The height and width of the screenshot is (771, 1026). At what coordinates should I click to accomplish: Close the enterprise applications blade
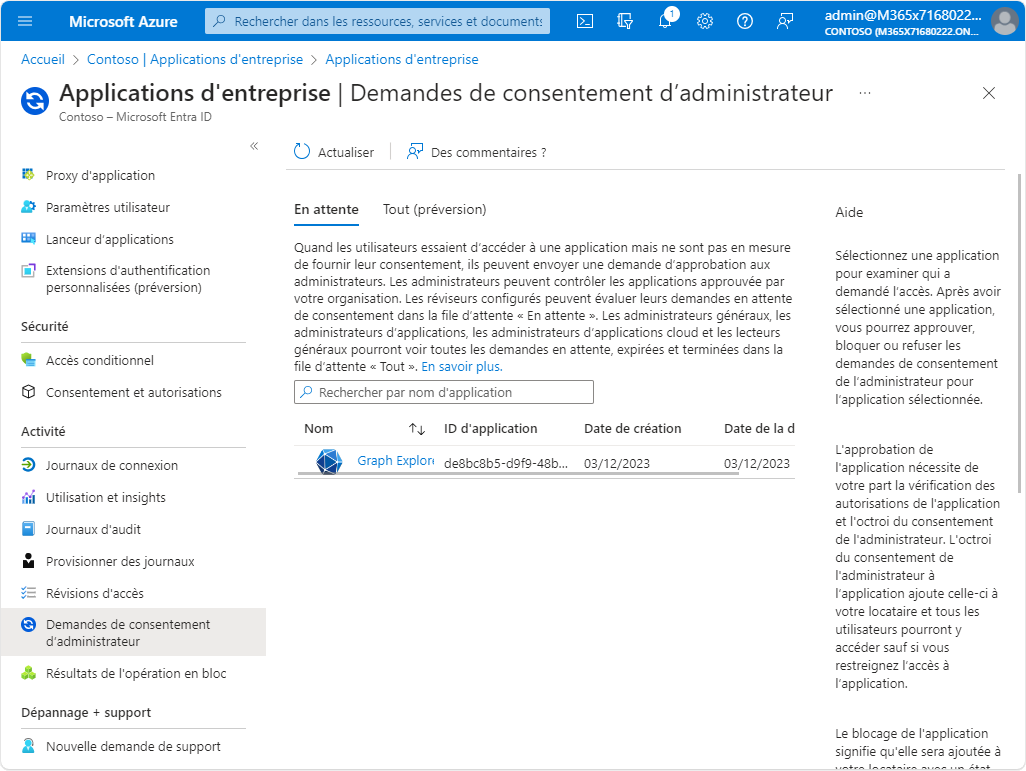(x=989, y=93)
